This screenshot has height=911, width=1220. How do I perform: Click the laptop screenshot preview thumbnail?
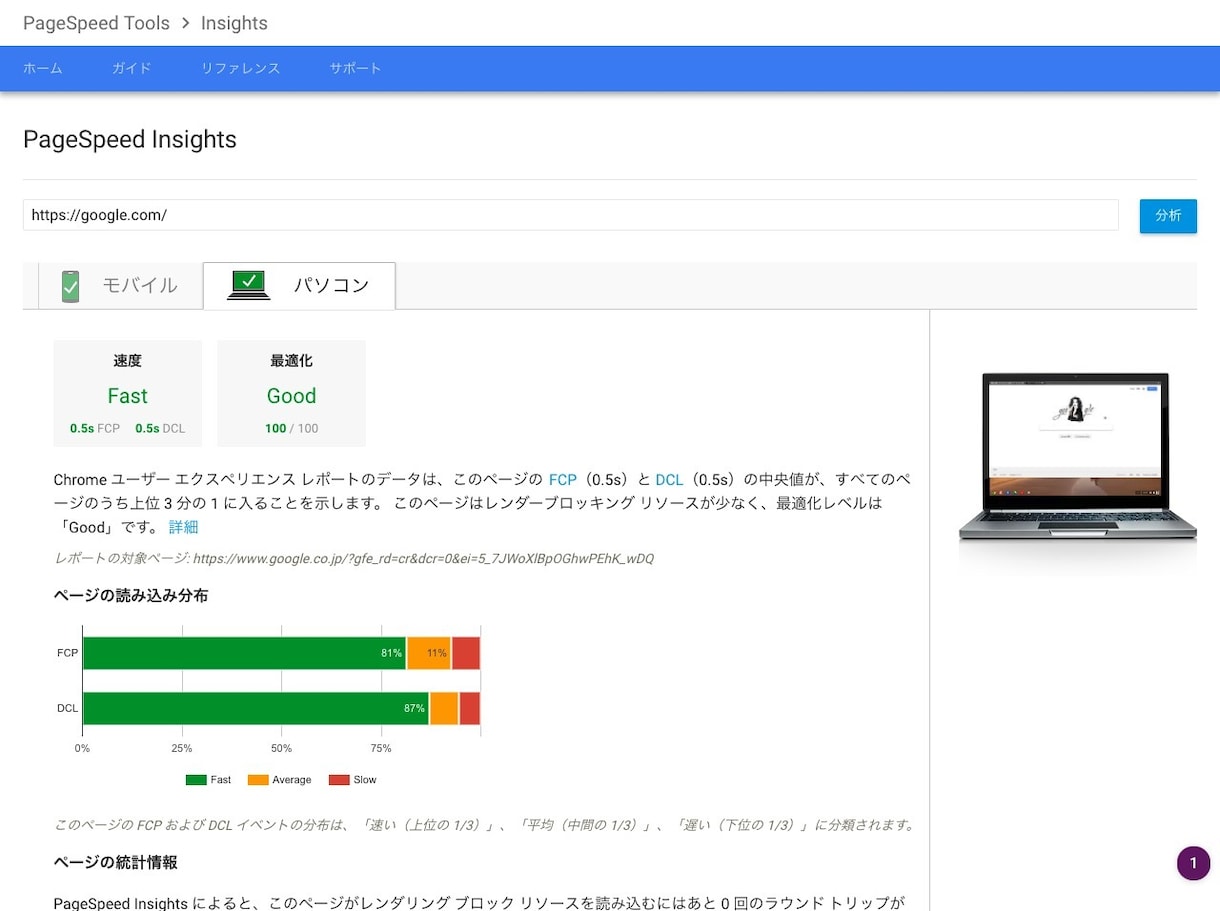click(x=1077, y=458)
